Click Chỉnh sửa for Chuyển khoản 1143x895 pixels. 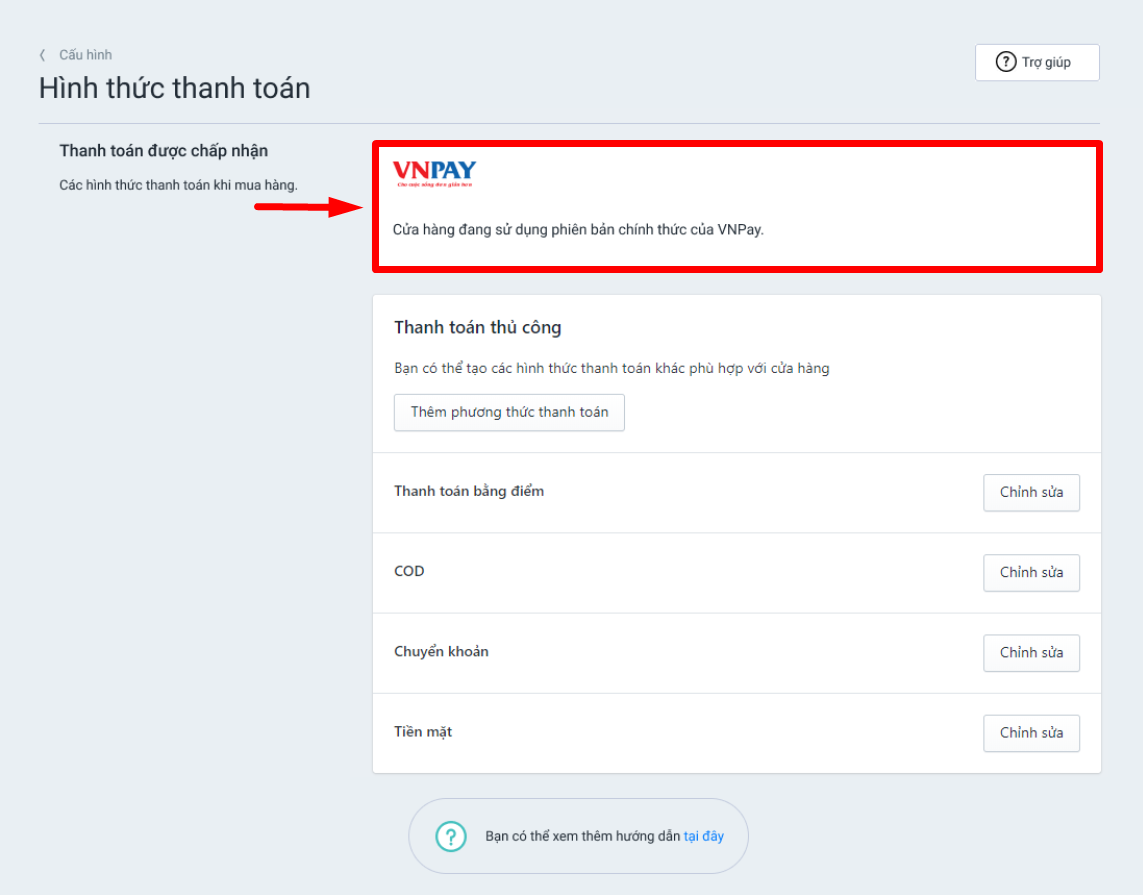coord(1031,652)
